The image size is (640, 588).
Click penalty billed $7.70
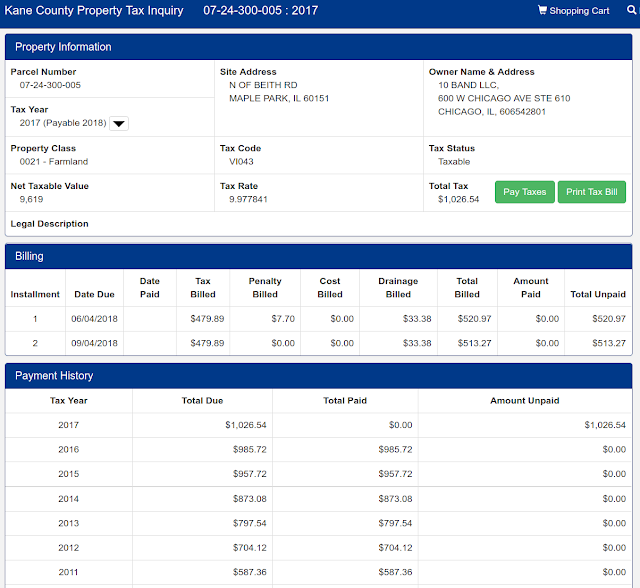click(283, 319)
